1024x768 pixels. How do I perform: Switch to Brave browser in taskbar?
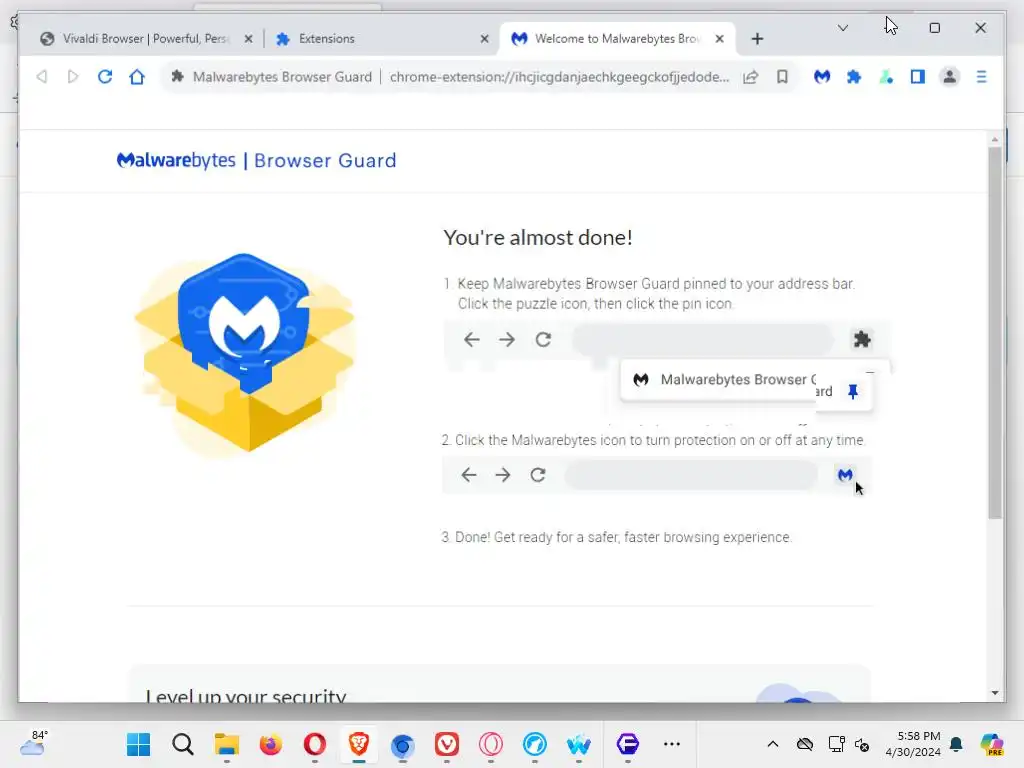click(359, 744)
